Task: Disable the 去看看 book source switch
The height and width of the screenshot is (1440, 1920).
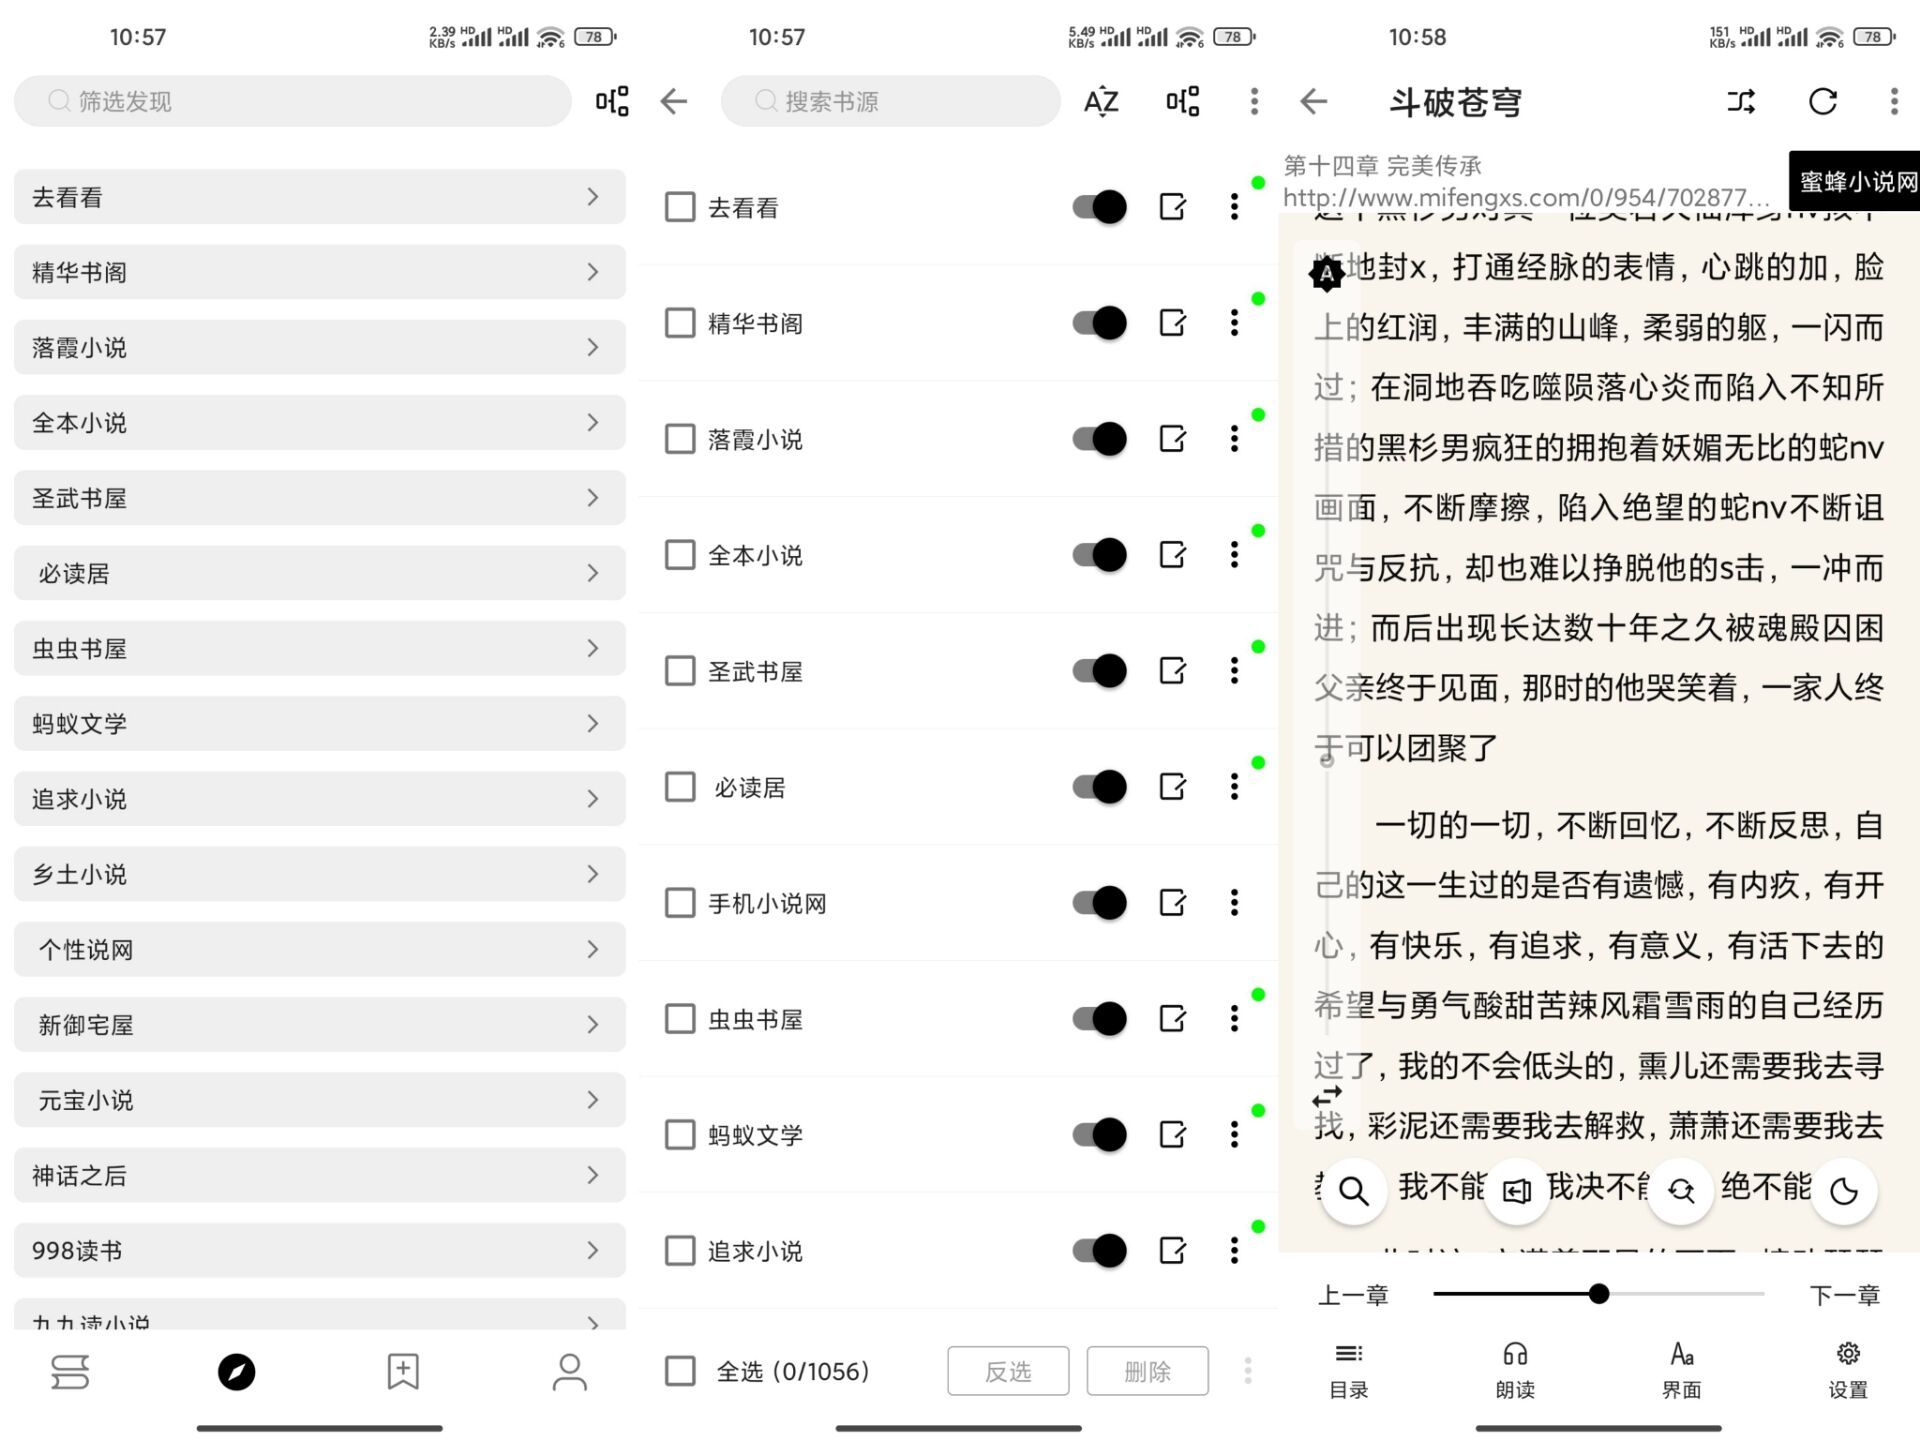Action: point(1097,207)
